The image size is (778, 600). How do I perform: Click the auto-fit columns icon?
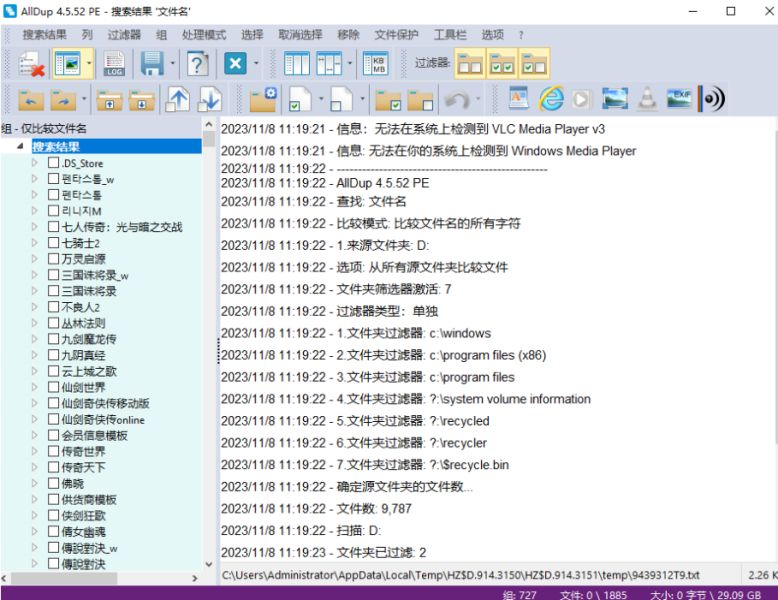297,64
